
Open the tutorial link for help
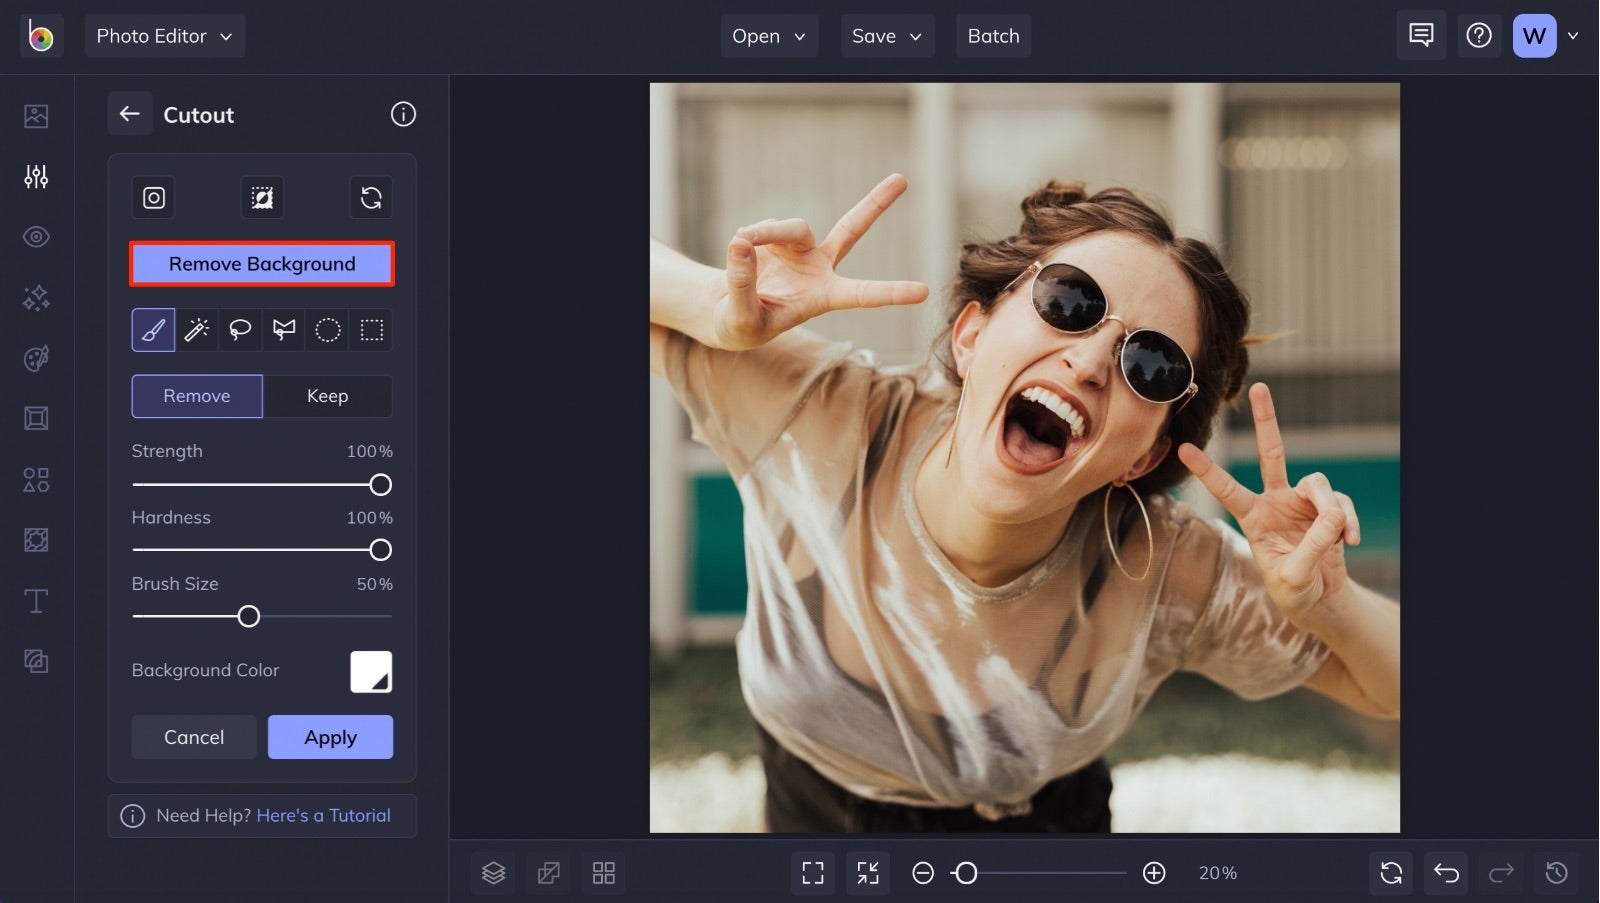pos(322,815)
